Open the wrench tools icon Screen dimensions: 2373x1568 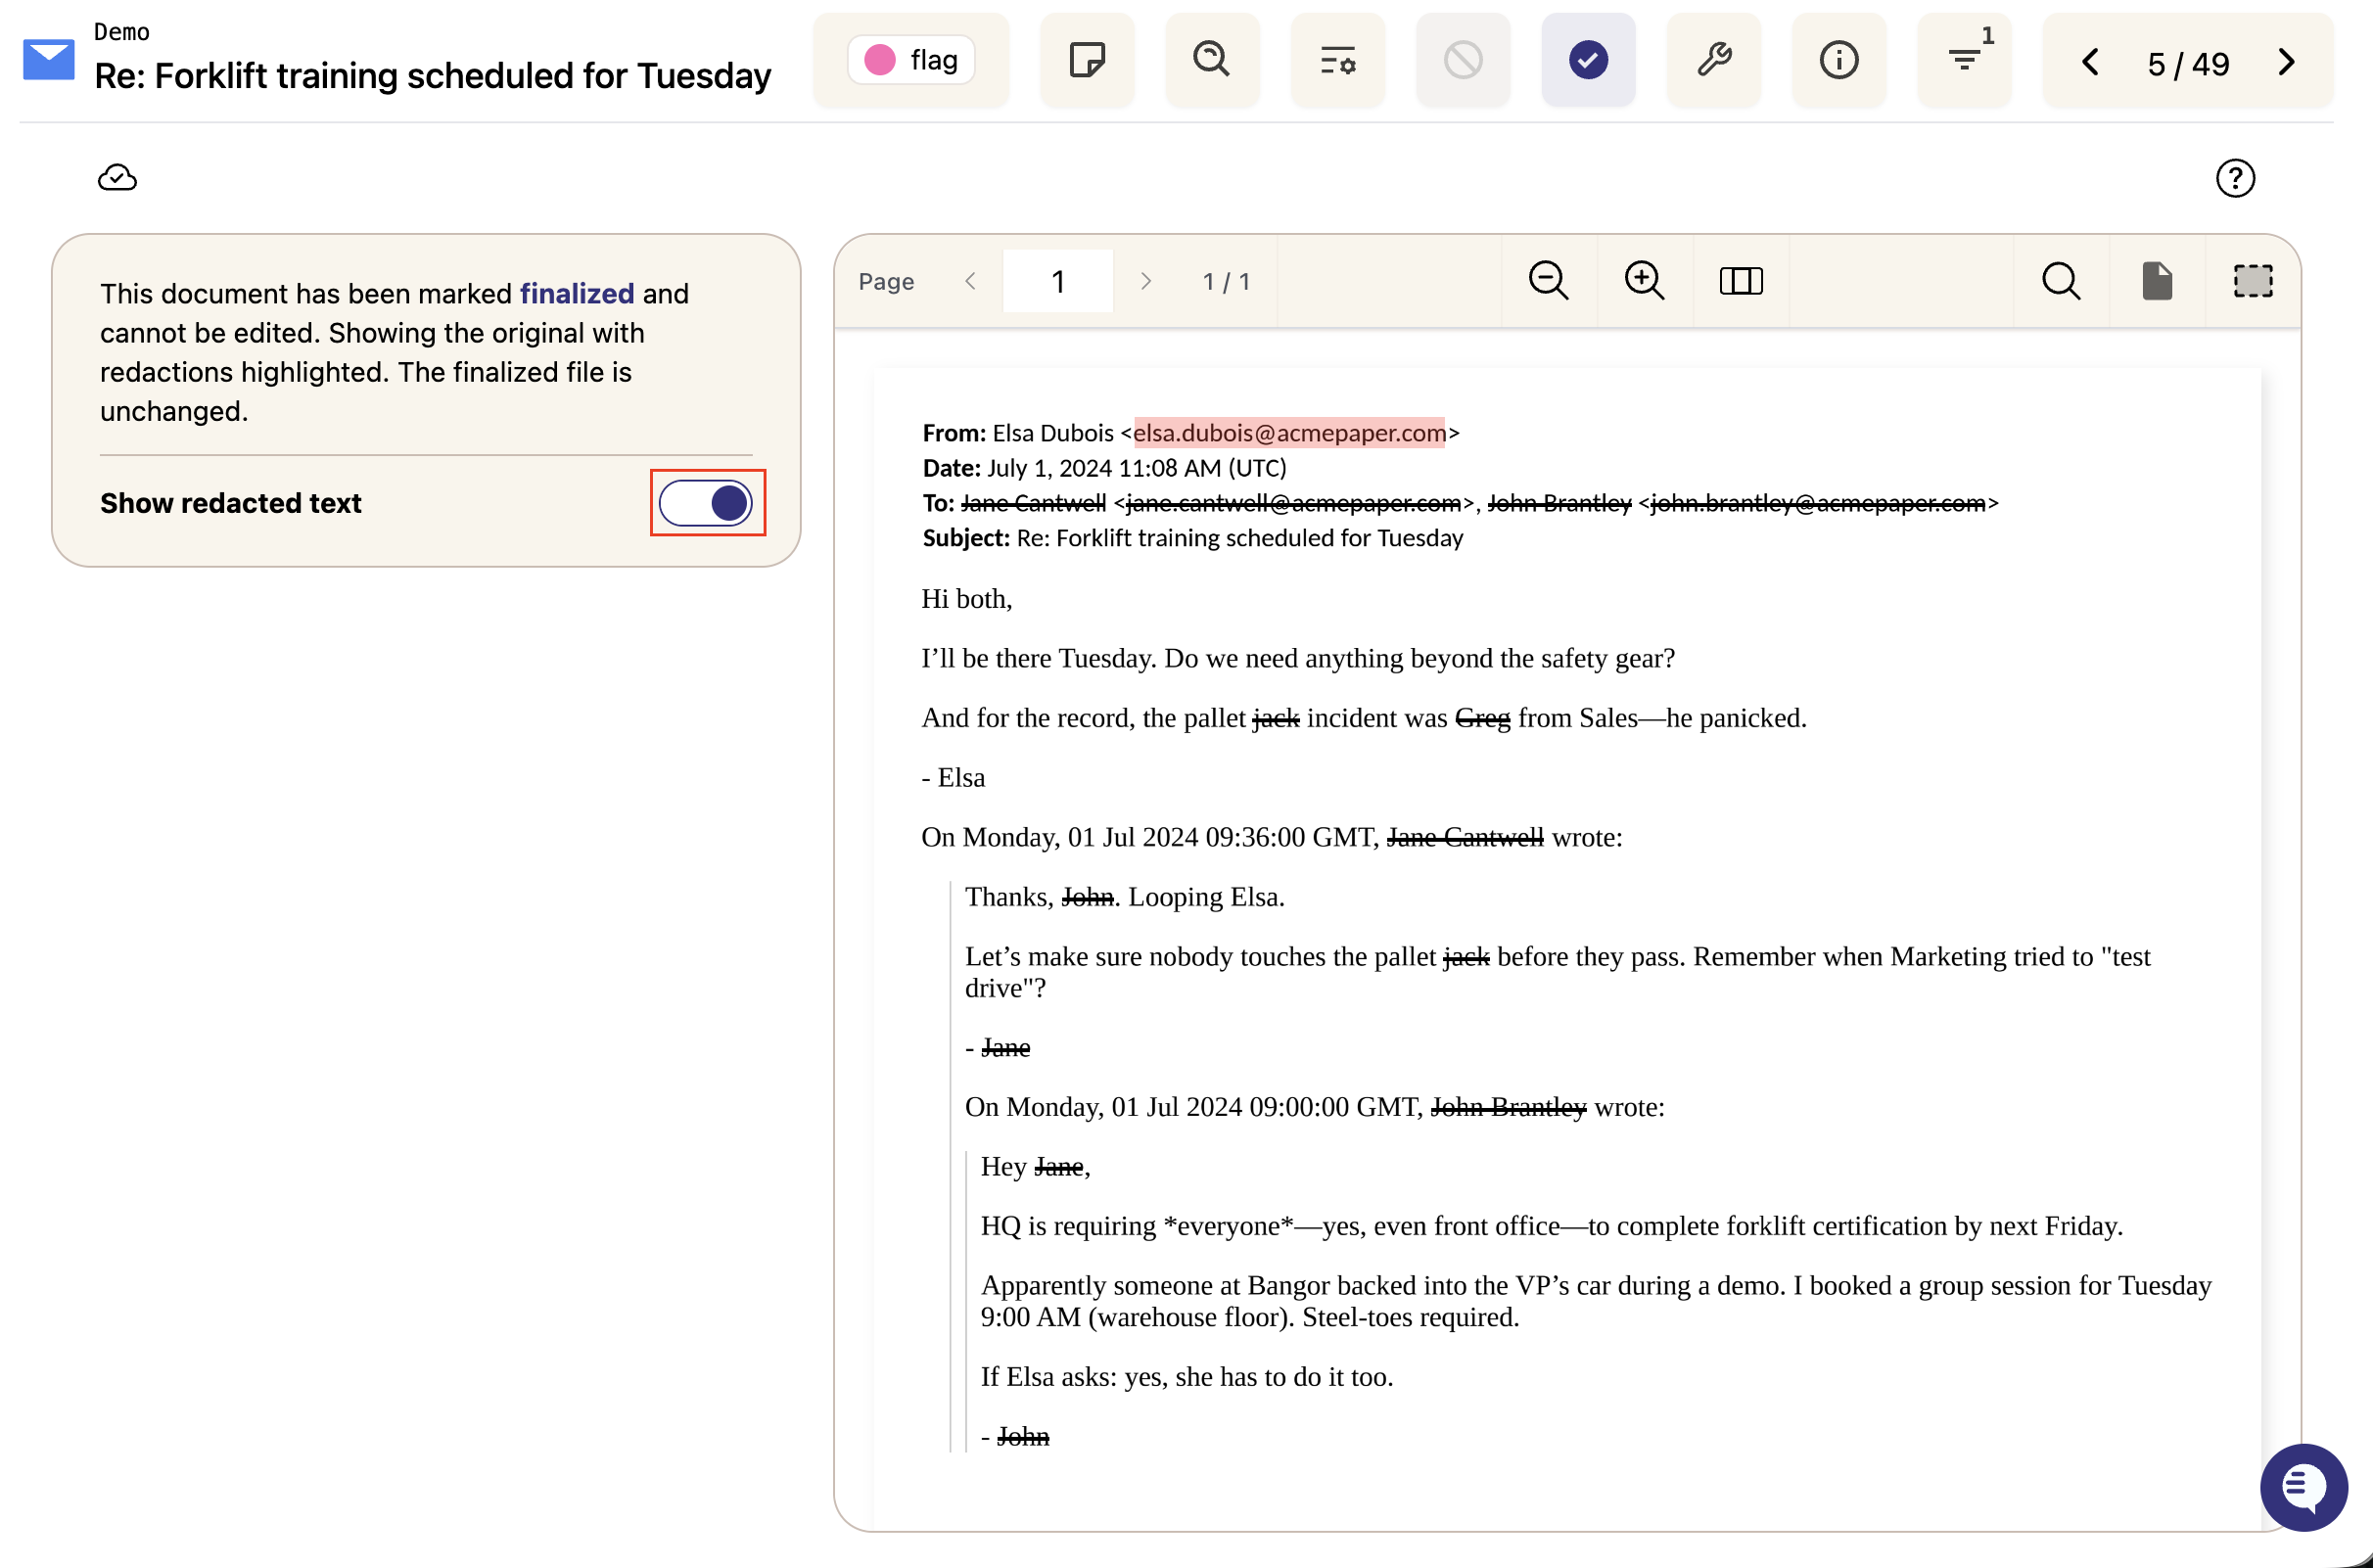[1714, 60]
